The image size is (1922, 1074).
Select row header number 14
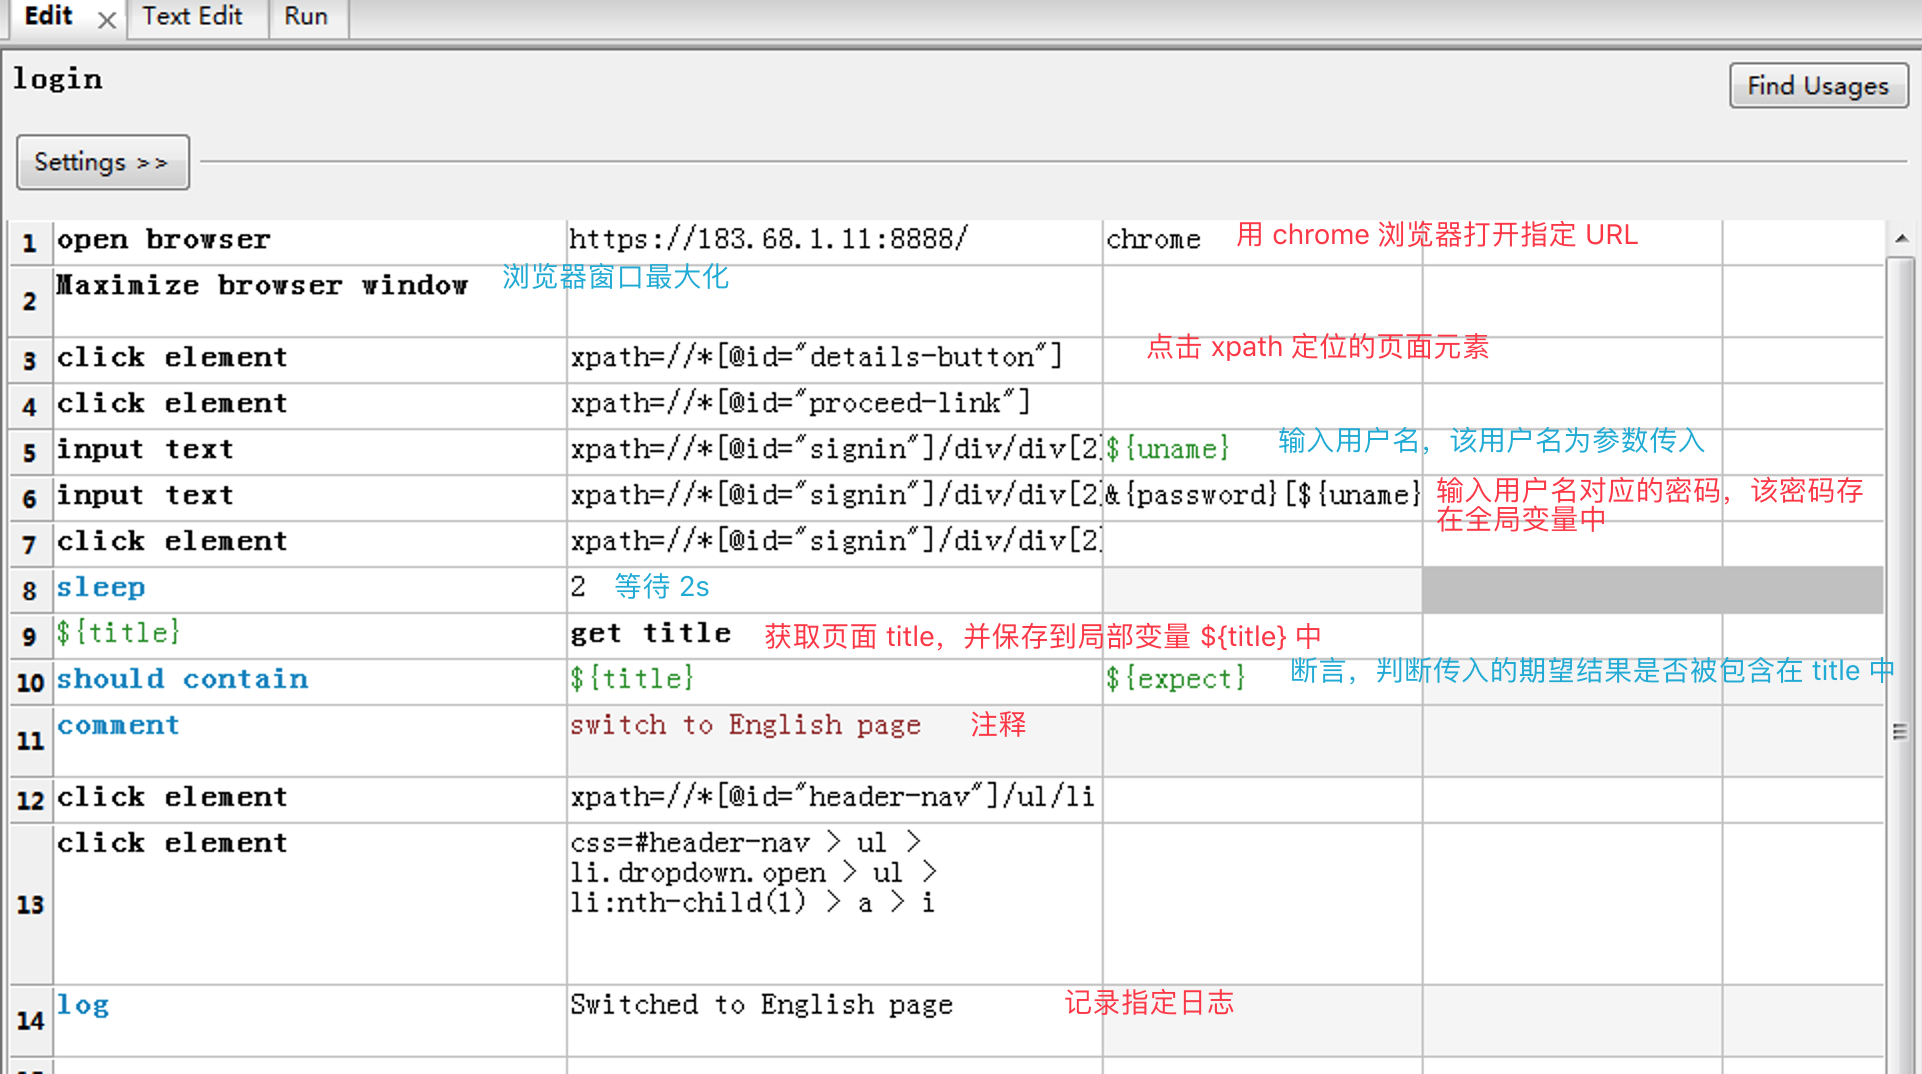pyautogui.click(x=30, y=1021)
